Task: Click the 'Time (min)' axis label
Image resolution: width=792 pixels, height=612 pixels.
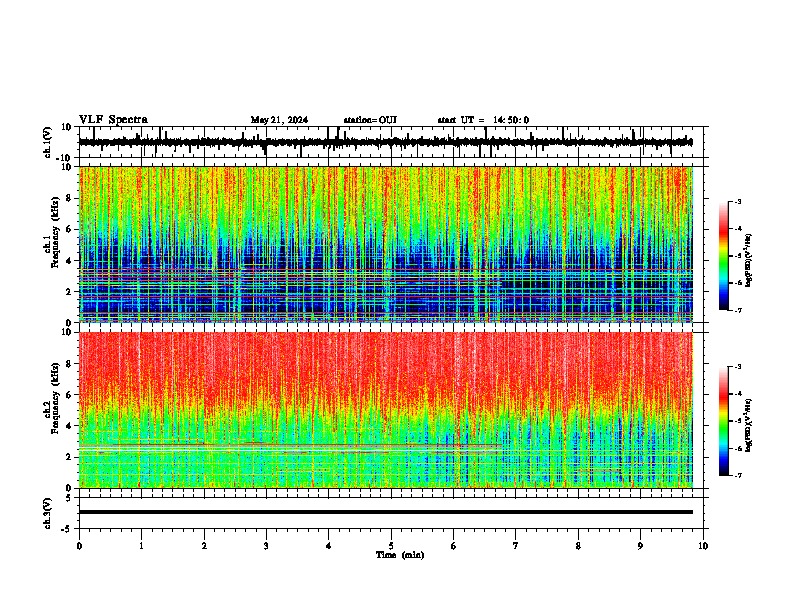Action: pos(400,555)
